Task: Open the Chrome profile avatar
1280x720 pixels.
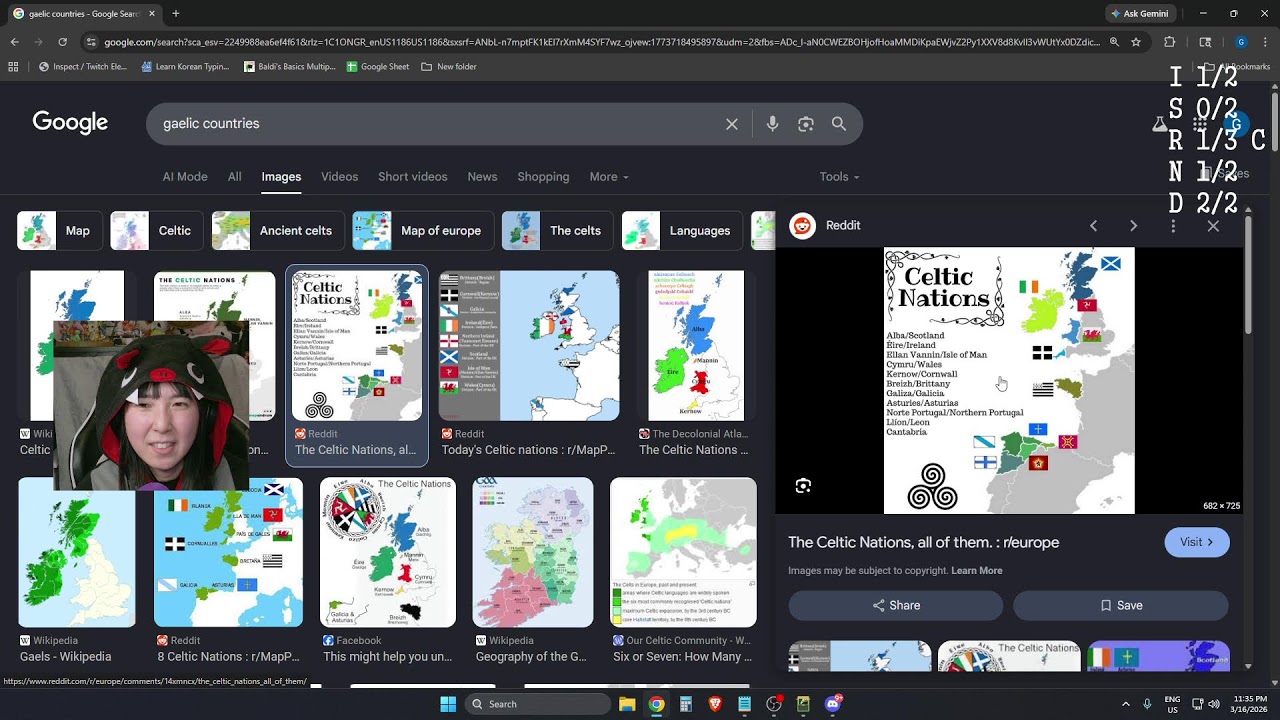Action: pyautogui.click(x=1241, y=42)
